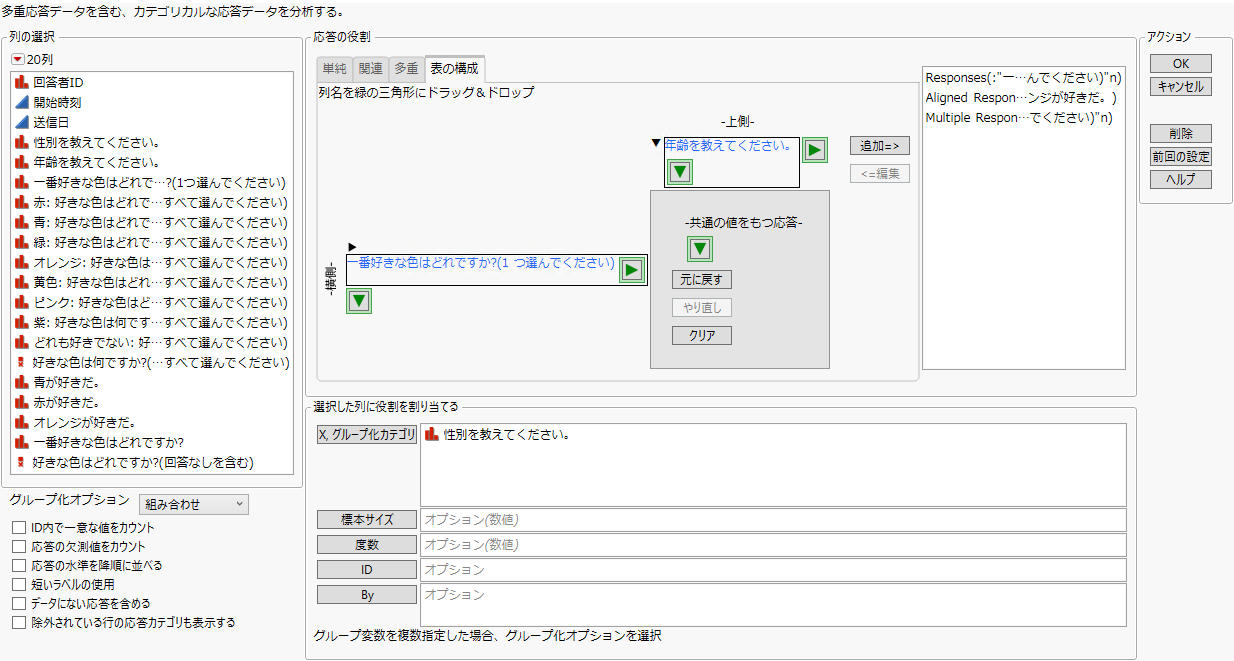Open the グループ化オプション combo box showing 組み合わせ

tap(193, 503)
